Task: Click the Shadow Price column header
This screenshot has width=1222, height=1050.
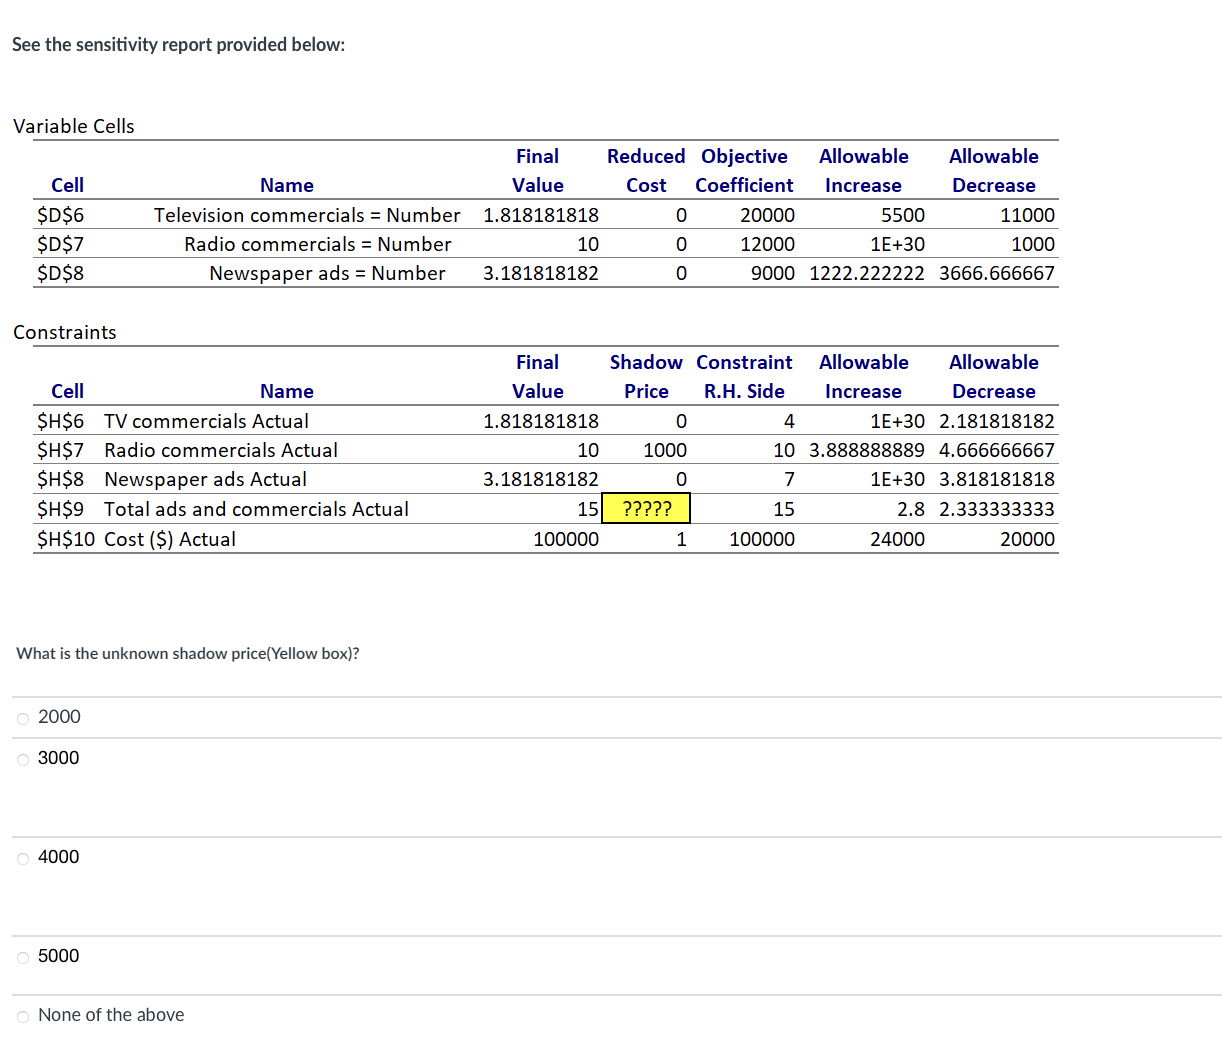Action: tap(646, 376)
